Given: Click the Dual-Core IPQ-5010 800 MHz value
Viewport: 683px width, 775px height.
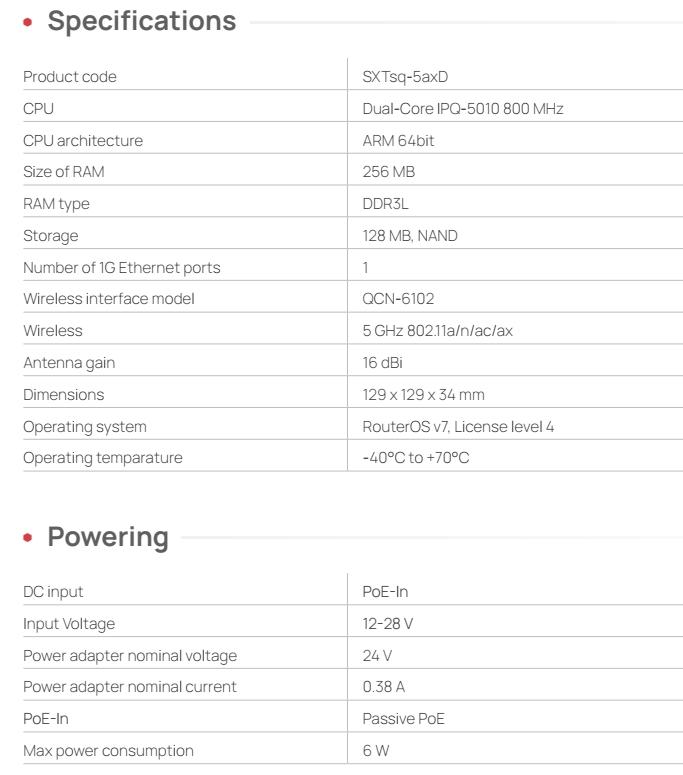Looking at the screenshot, I should click(x=462, y=108).
